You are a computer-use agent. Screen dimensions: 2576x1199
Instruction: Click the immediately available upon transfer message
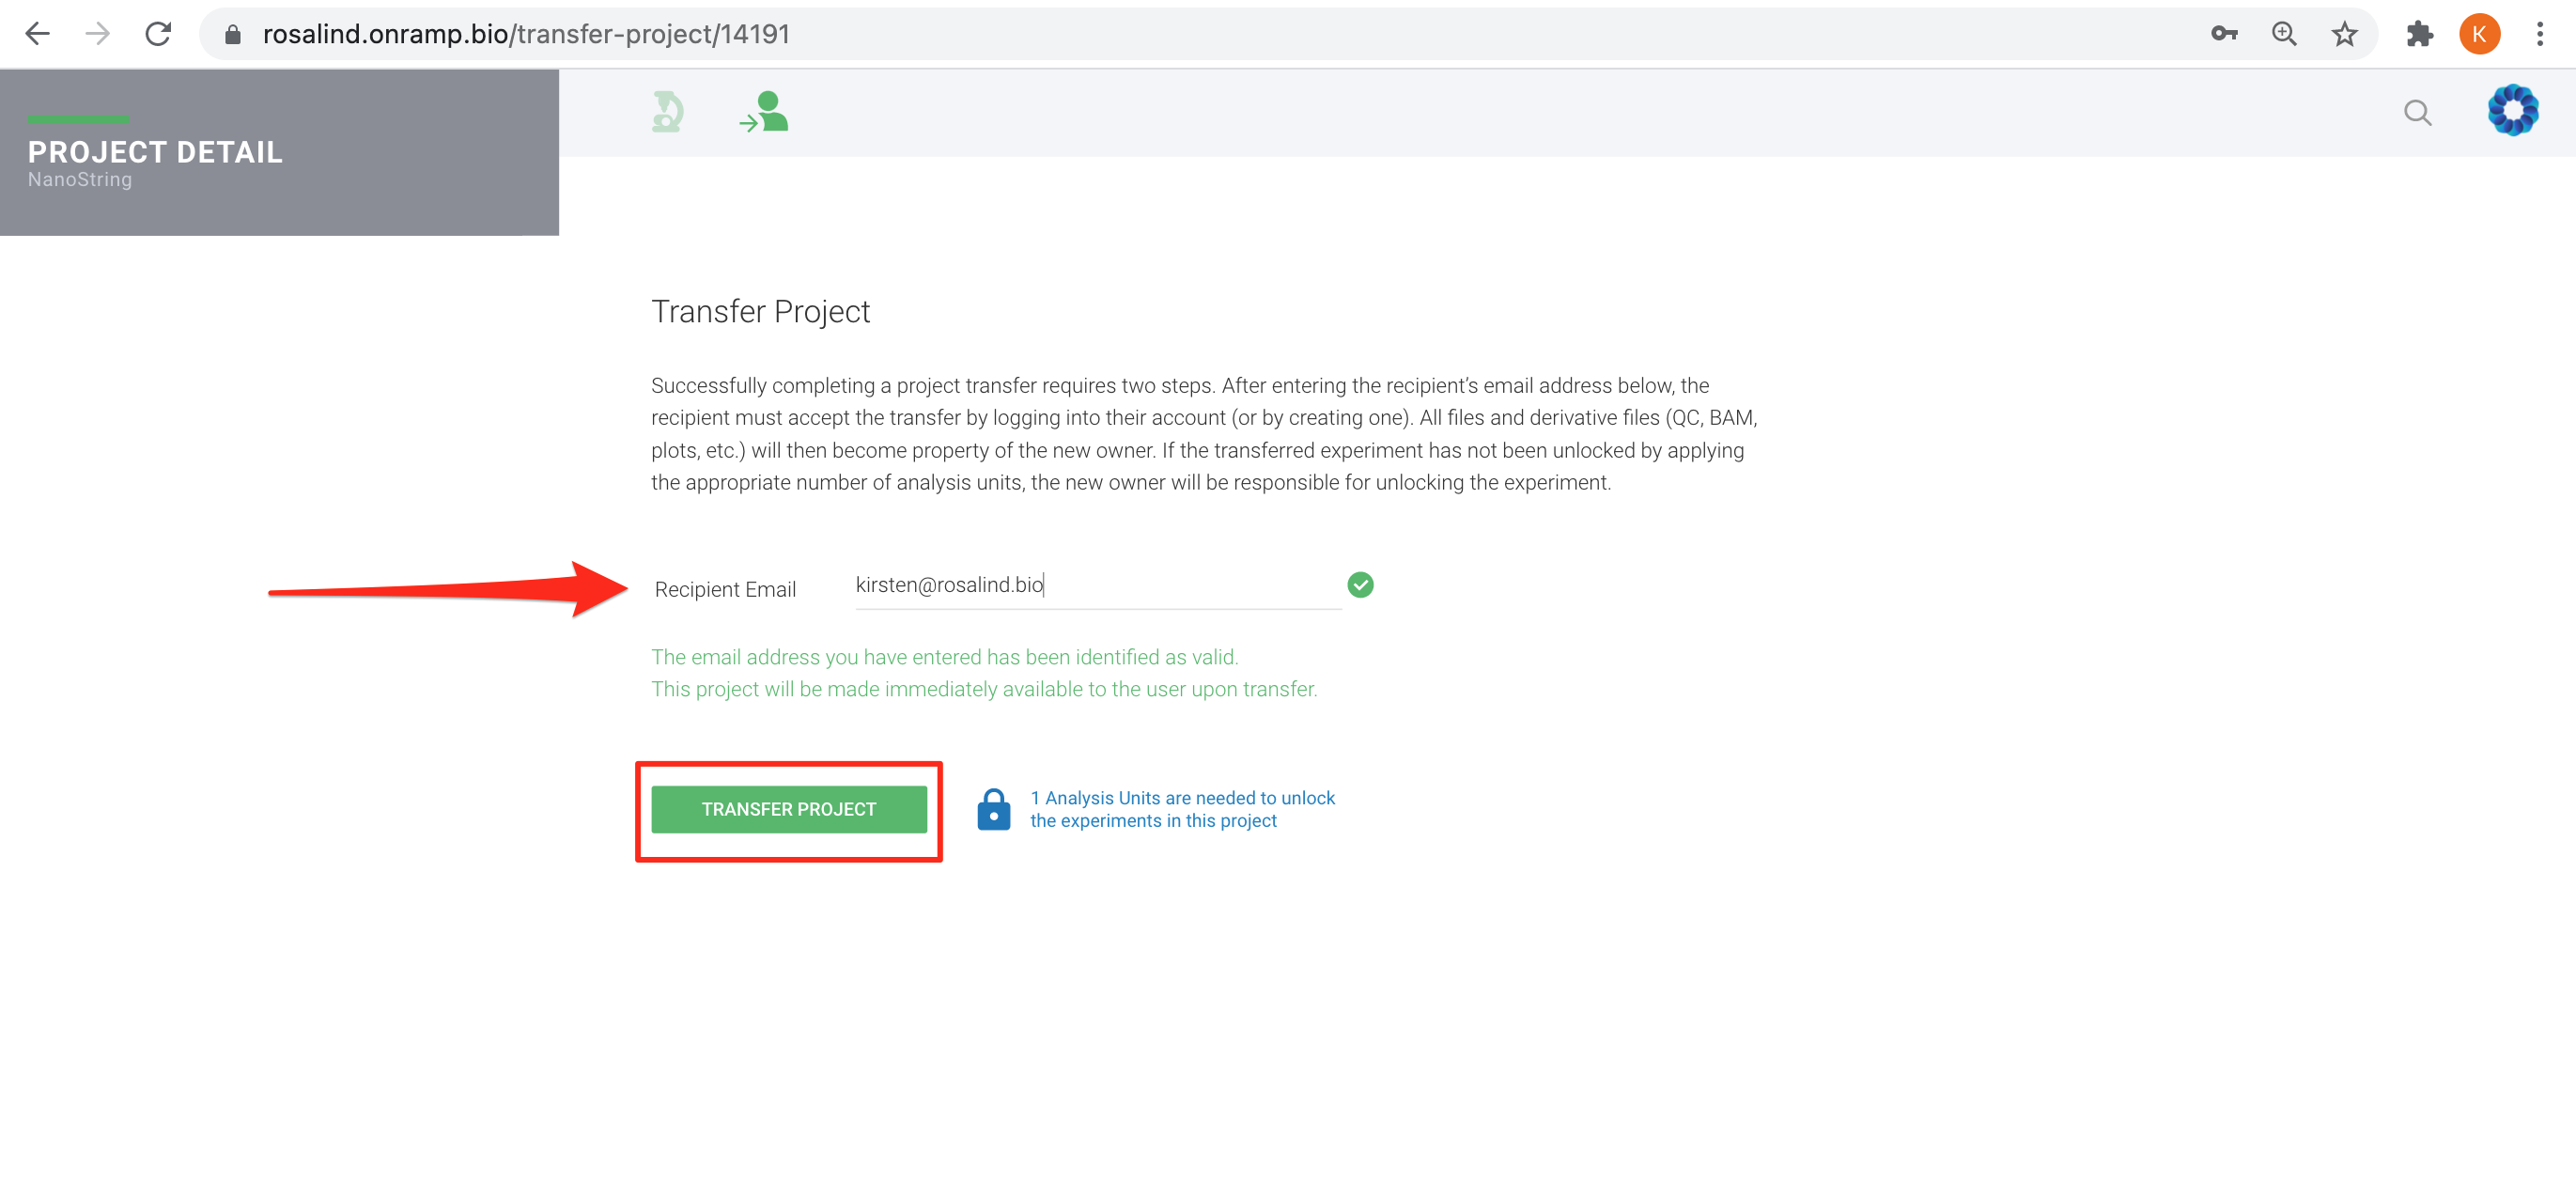[984, 689]
